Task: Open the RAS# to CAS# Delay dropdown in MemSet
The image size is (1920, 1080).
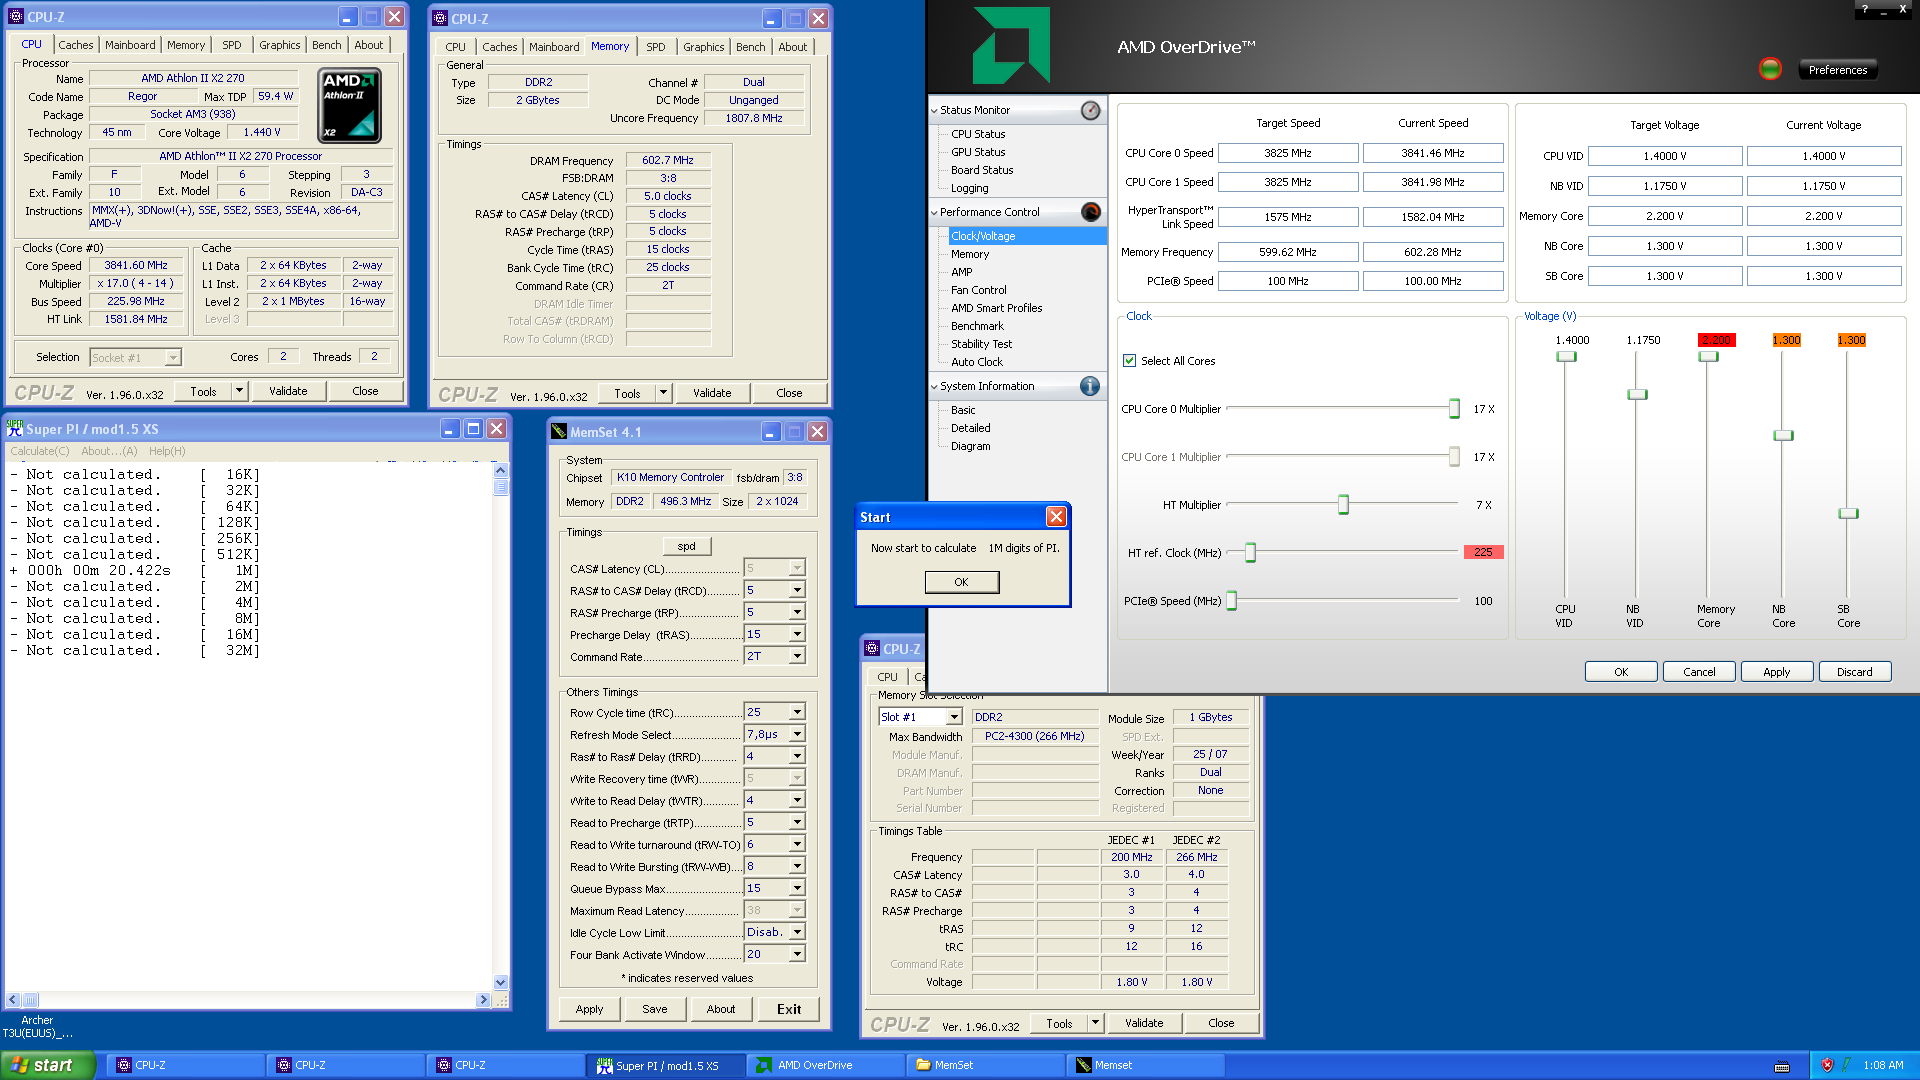Action: tap(797, 590)
